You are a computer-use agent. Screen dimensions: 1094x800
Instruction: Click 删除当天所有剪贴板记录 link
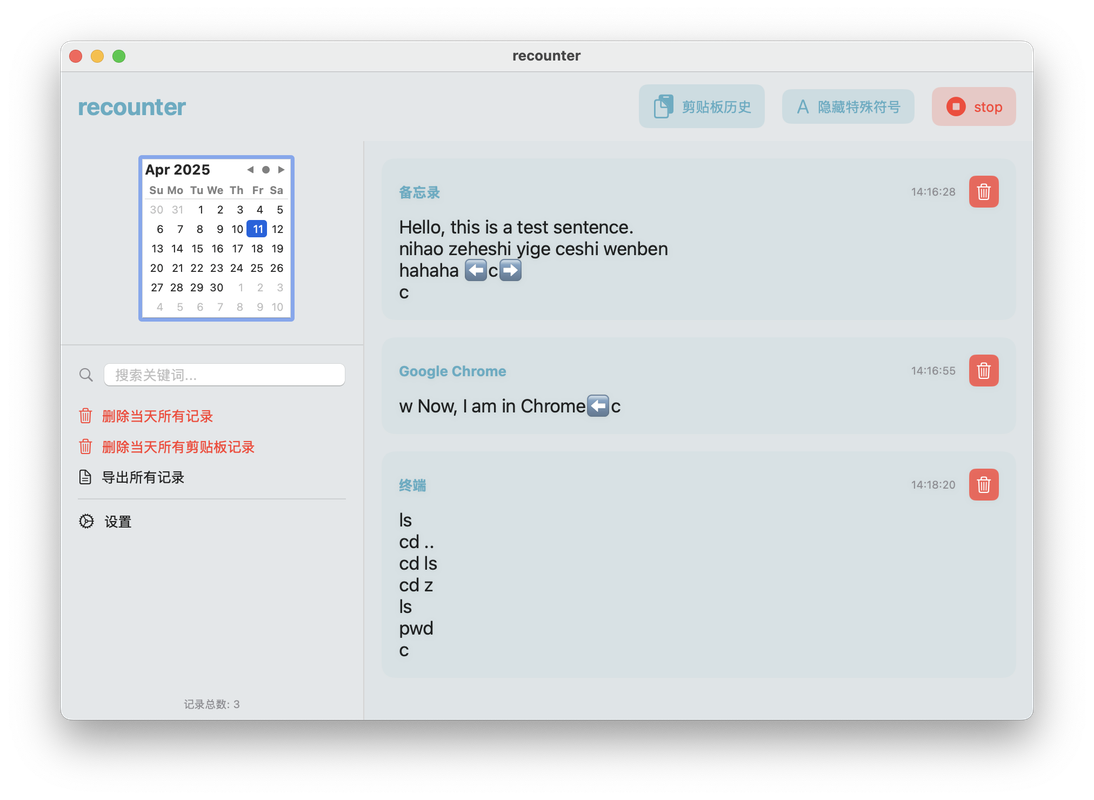tap(179, 447)
